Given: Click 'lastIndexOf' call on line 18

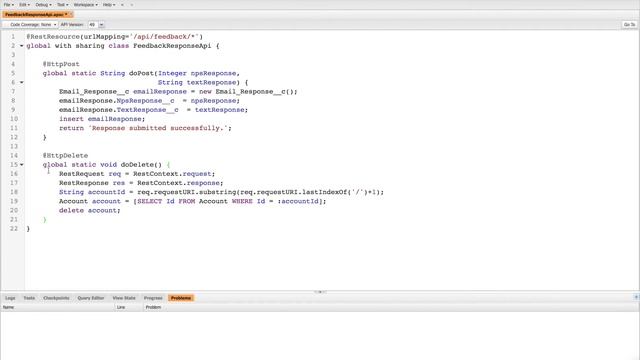Looking at the screenshot, I should [324, 192].
